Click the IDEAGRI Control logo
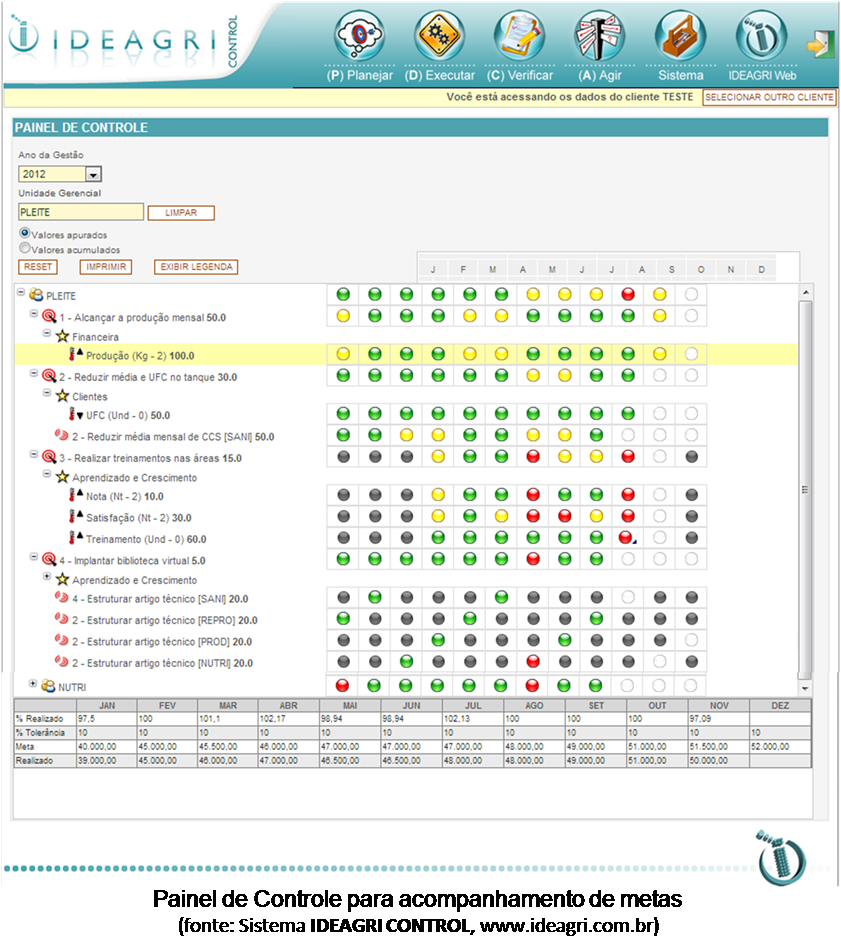The height and width of the screenshot is (946, 841). pos(124,39)
